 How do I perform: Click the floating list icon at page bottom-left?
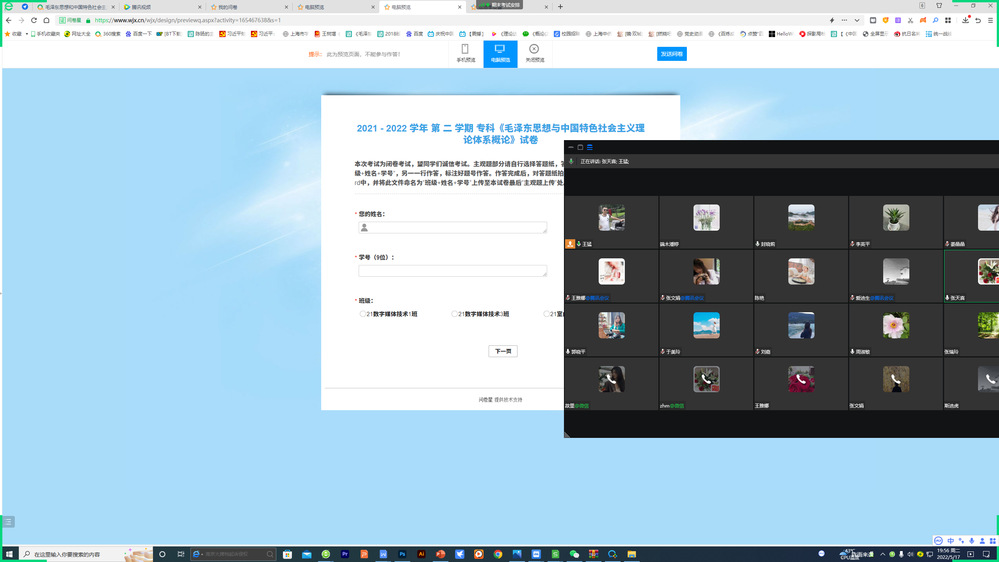pos(8,522)
